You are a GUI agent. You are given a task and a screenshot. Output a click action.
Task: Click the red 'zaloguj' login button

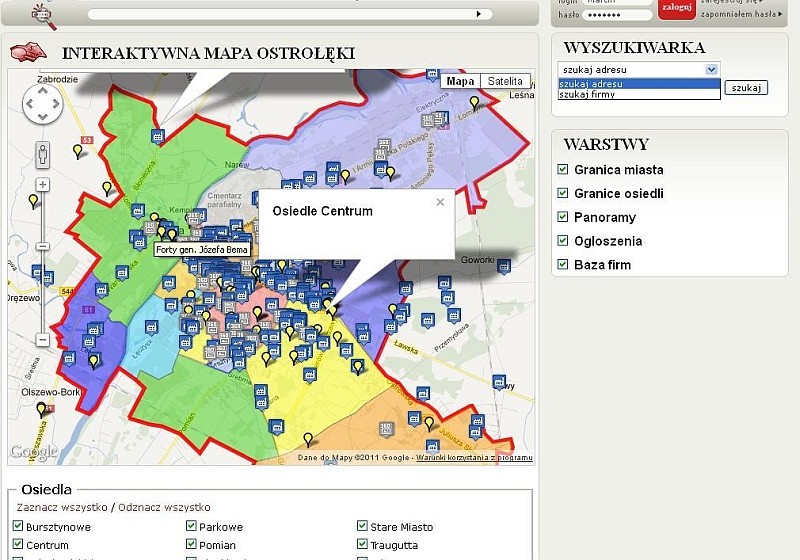pos(677,8)
